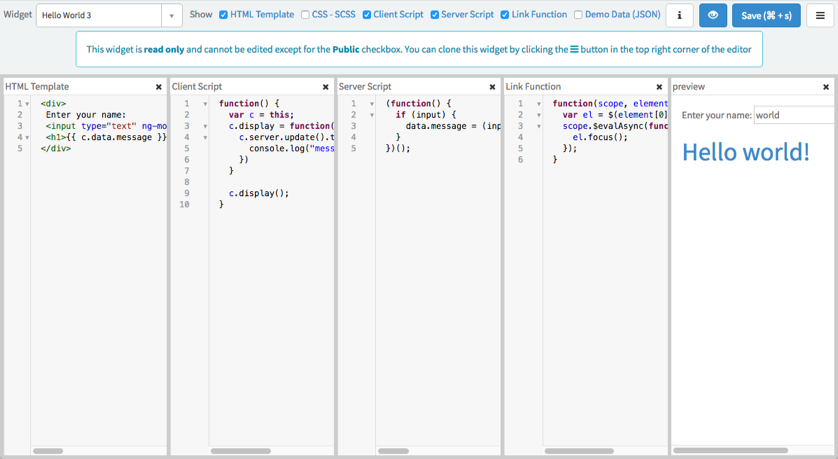Toggle preview with the eye button
This screenshot has height=459, width=838.
tap(713, 15)
